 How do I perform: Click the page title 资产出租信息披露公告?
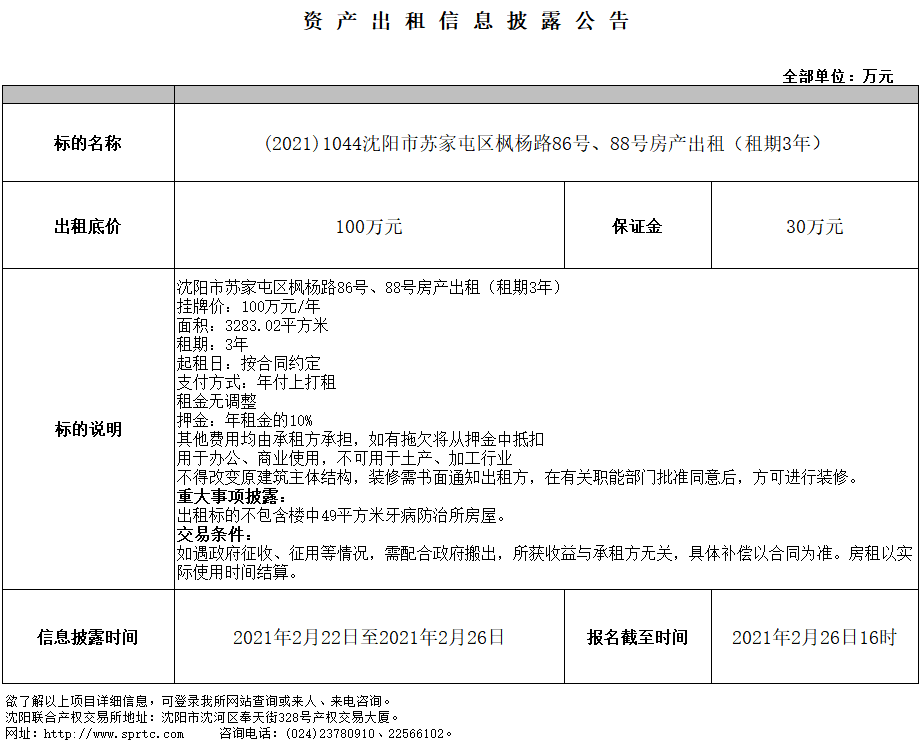[x=466, y=22]
